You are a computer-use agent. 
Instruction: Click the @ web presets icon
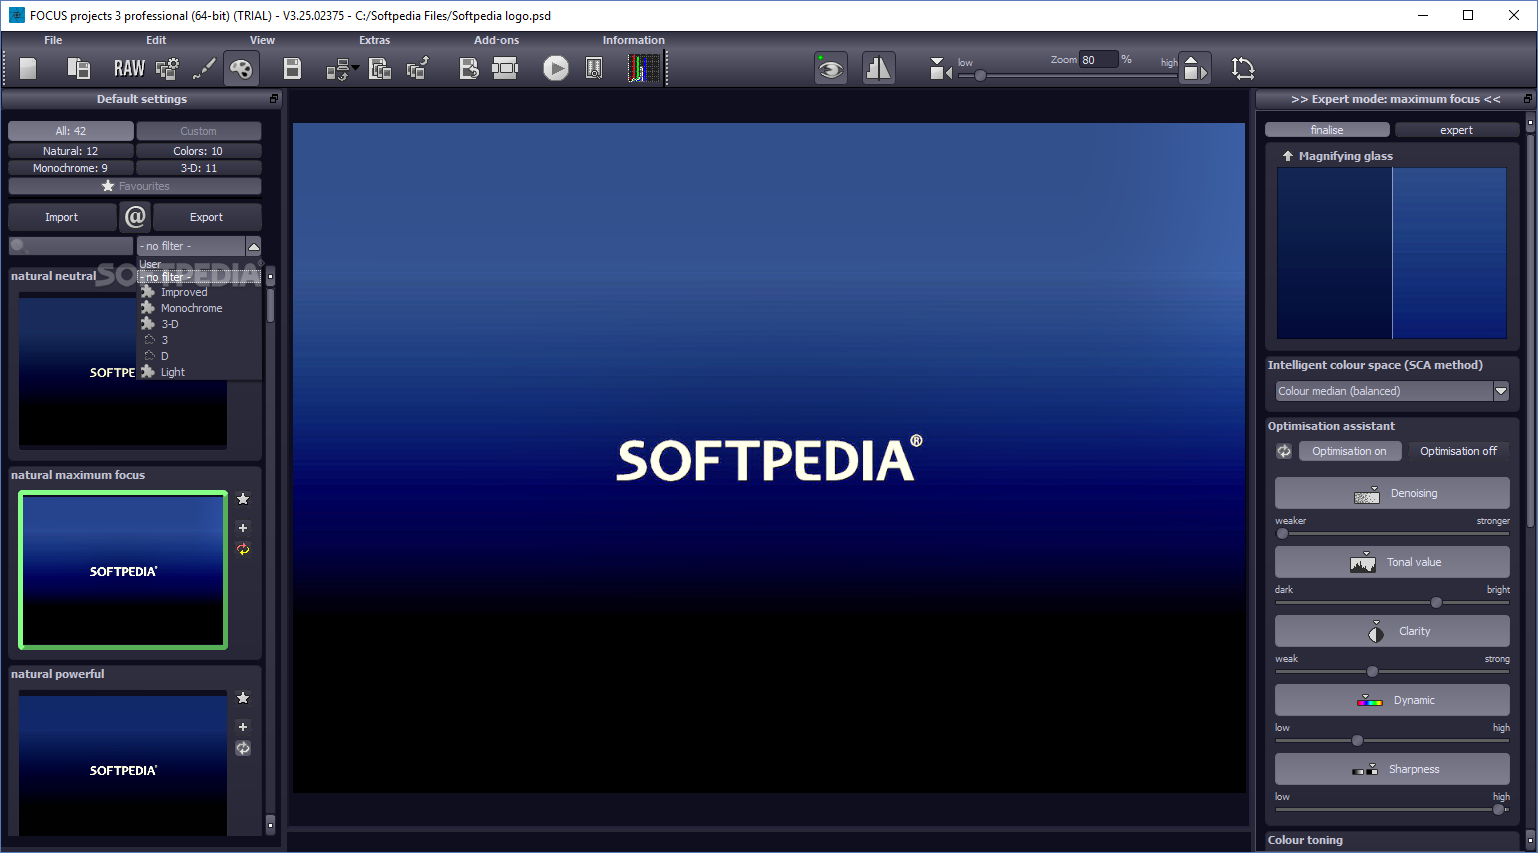136,216
